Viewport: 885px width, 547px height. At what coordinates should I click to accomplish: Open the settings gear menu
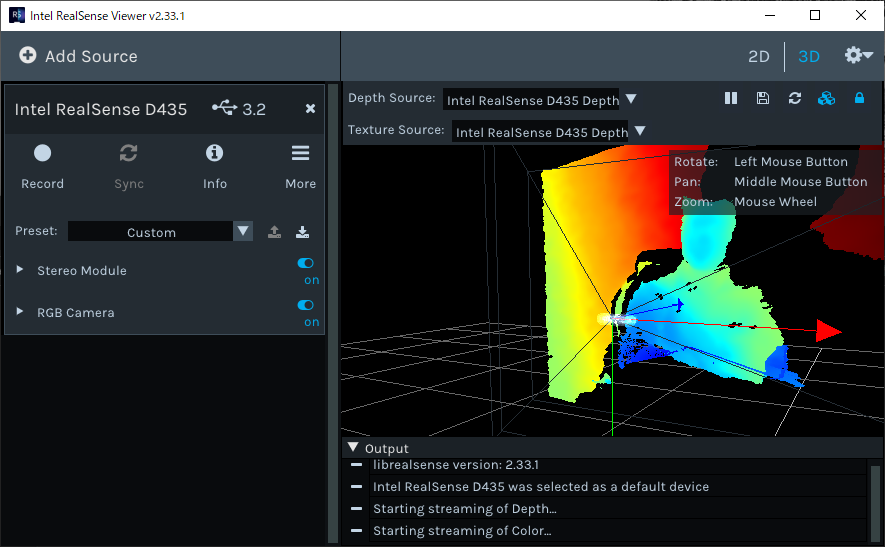858,55
